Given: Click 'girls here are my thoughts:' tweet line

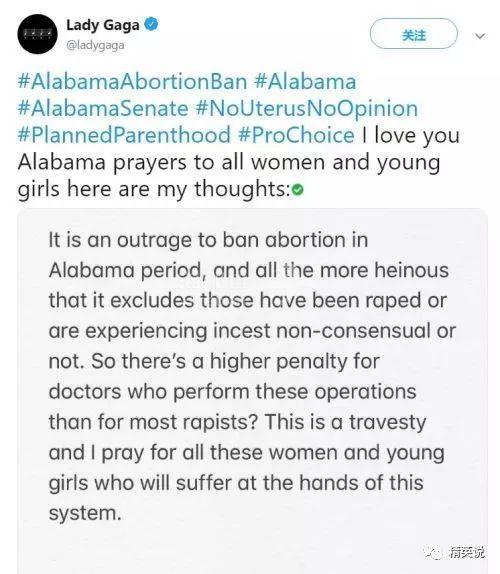Looking at the screenshot, I should [x=154, y=189].
